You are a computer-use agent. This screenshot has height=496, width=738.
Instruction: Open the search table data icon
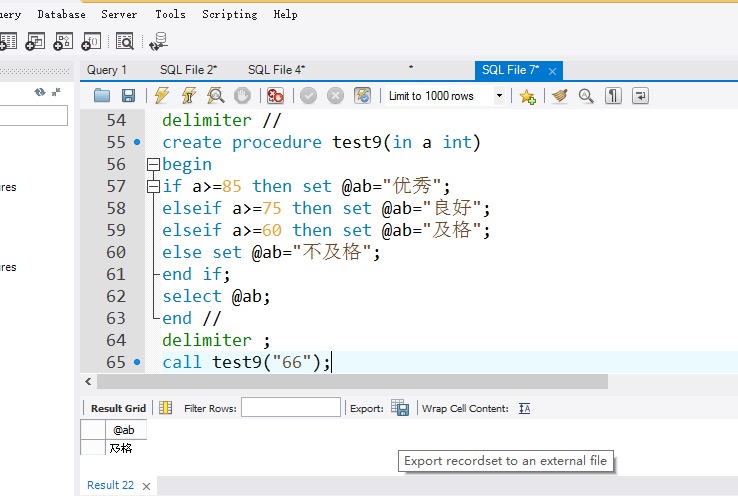tap(125, 41)
